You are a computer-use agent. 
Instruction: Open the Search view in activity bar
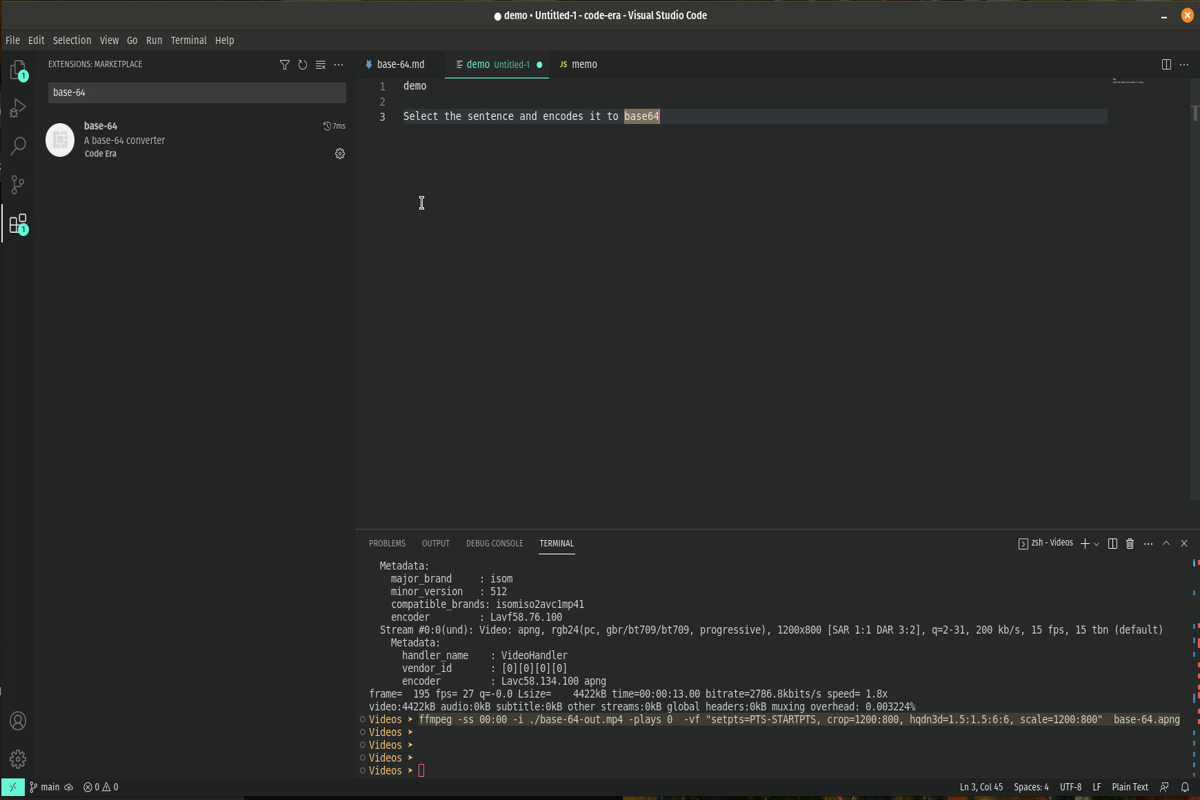coord(18,146)
